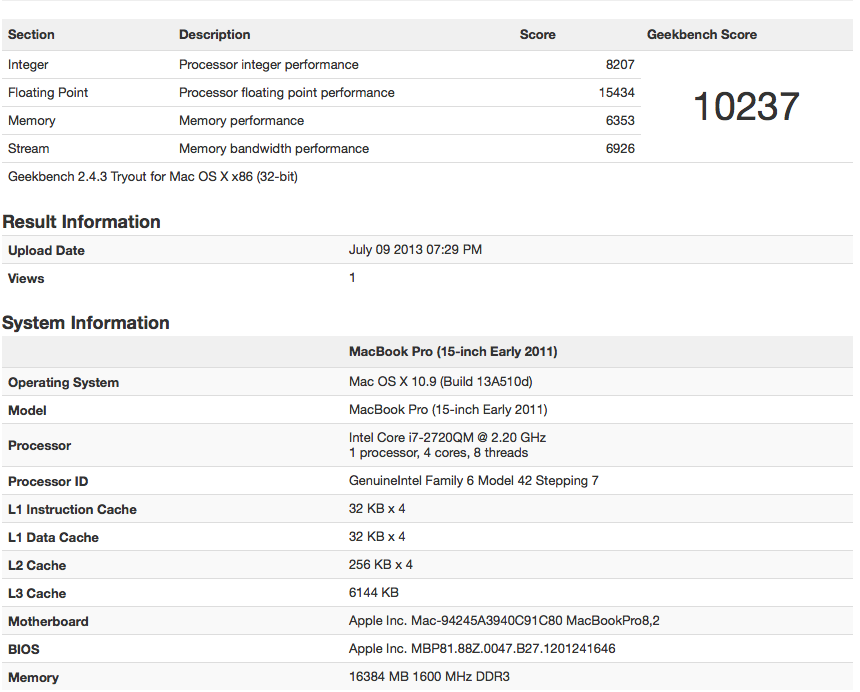Select the Stream score 6926
Screen dimensions: 860x692
click(620, 149)
